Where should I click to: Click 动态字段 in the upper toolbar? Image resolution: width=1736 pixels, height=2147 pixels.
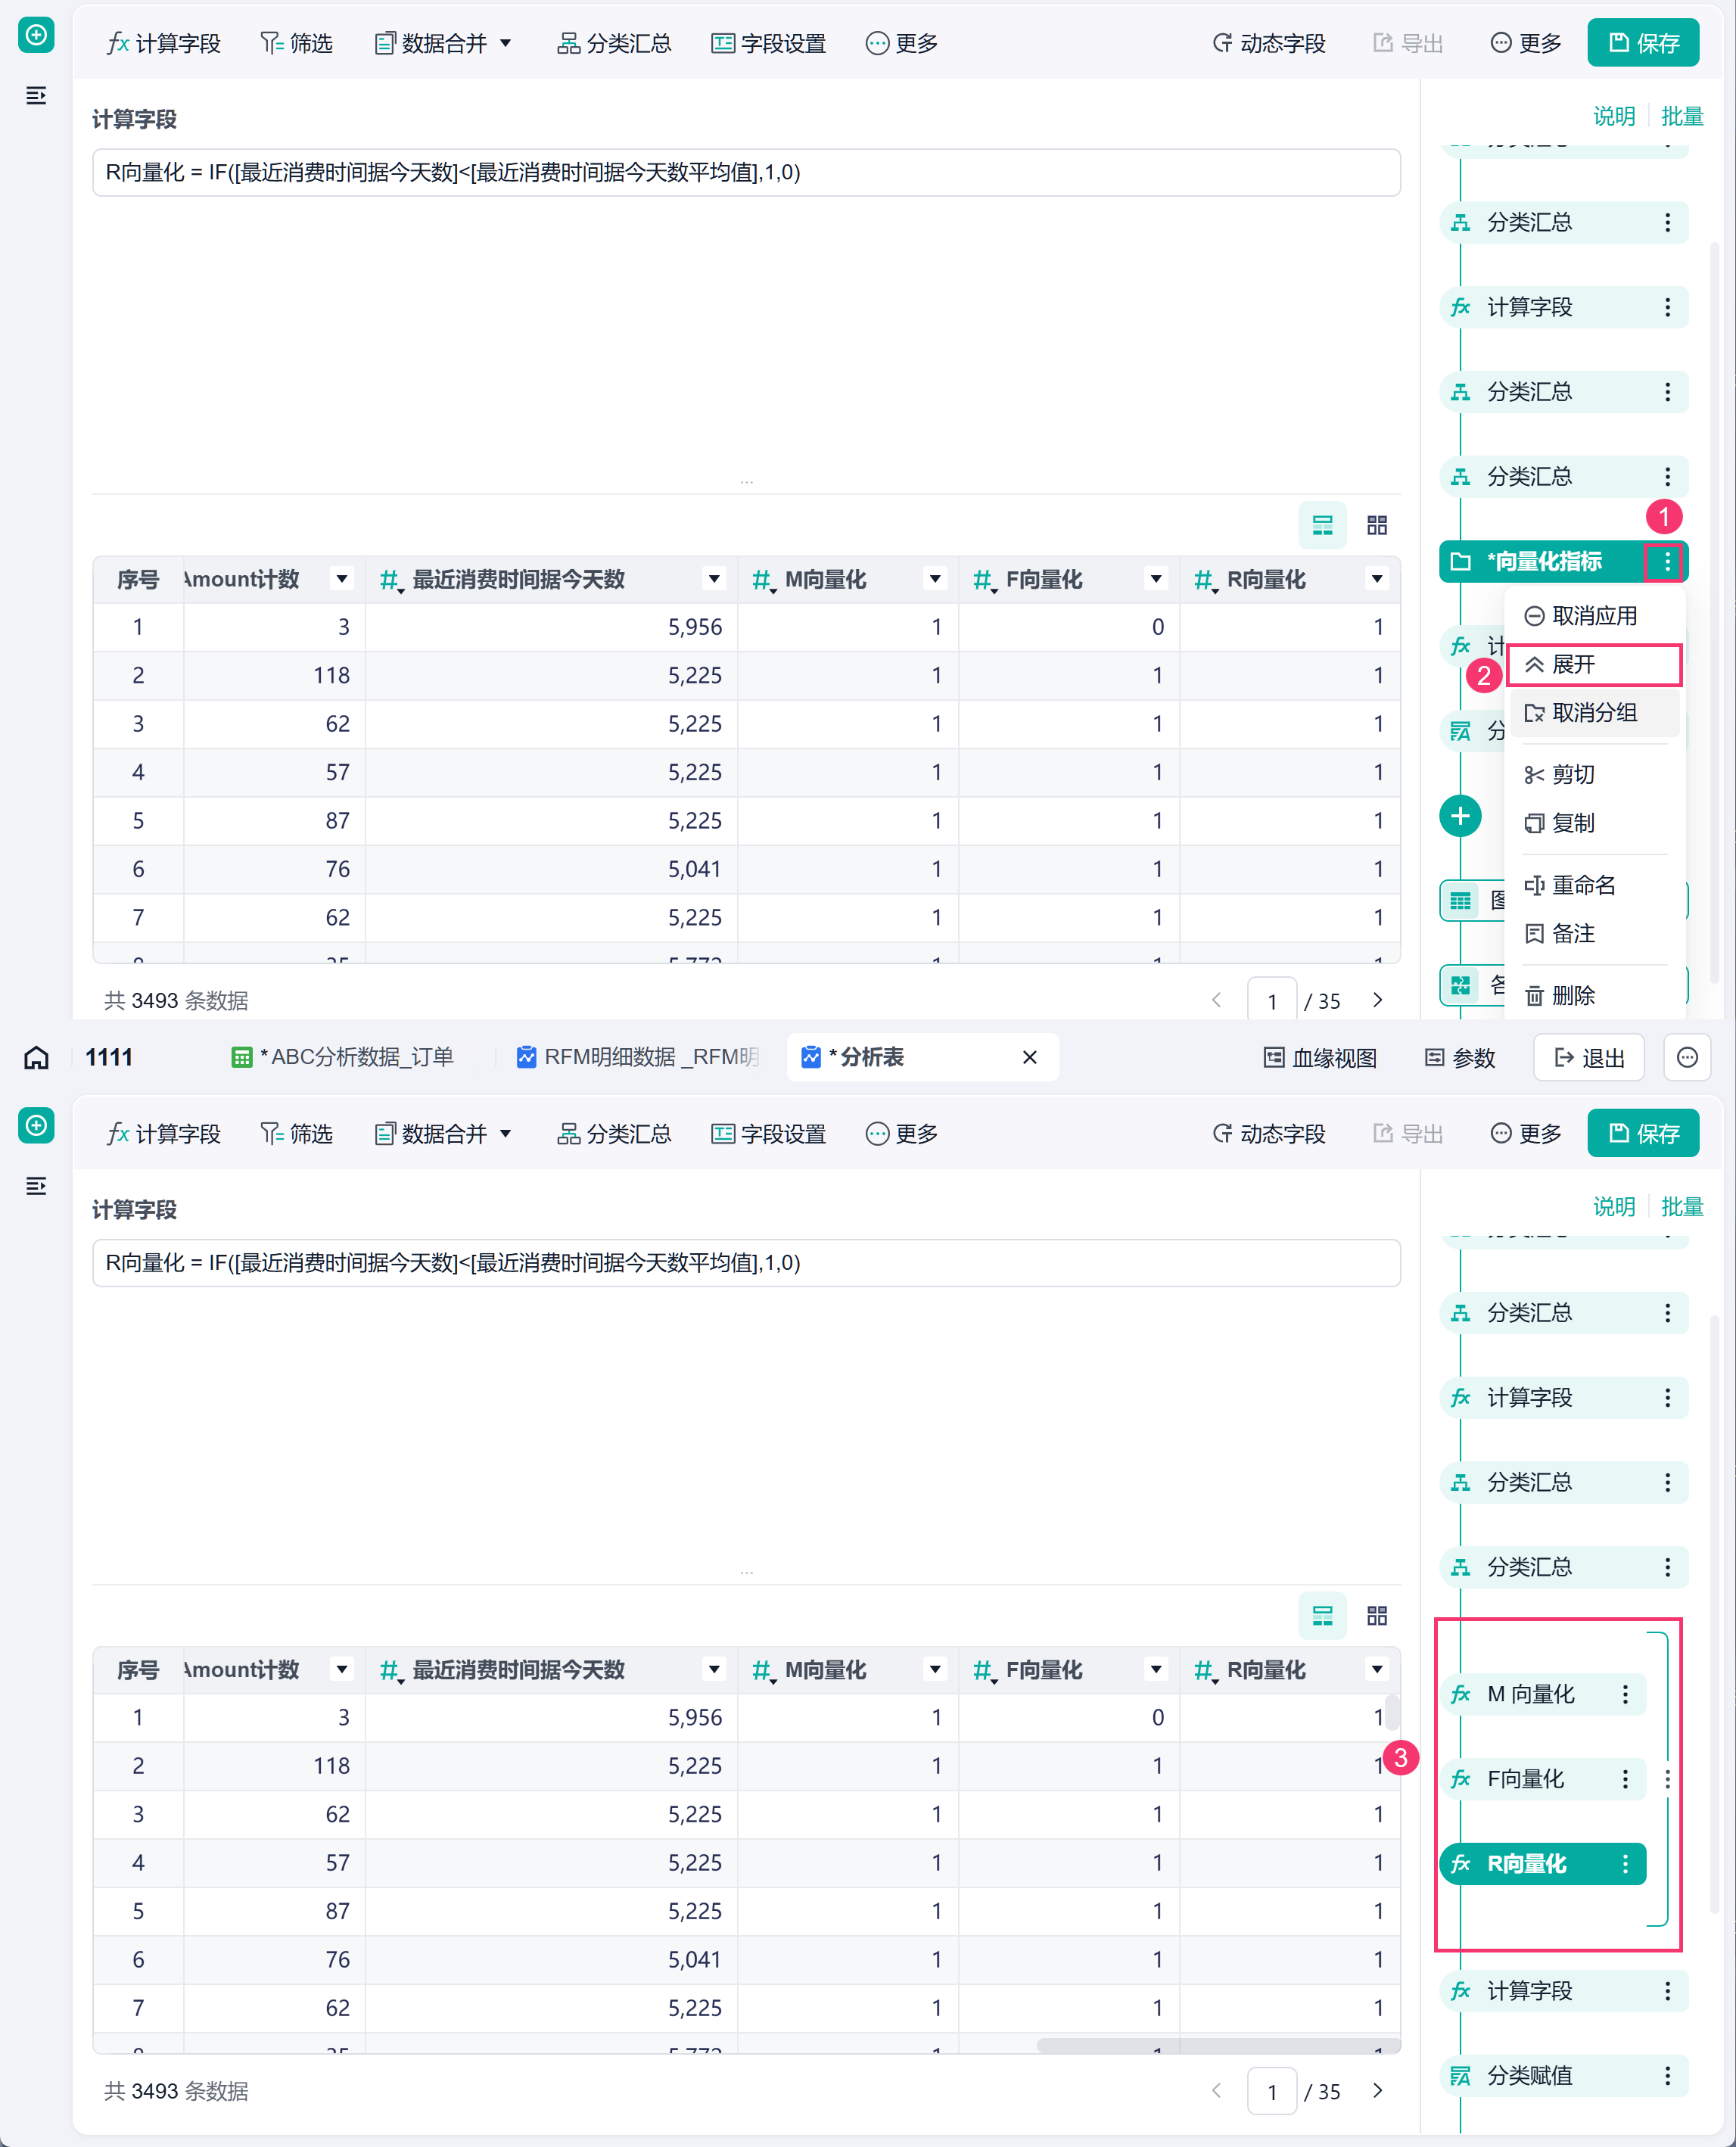point(1269,43)
